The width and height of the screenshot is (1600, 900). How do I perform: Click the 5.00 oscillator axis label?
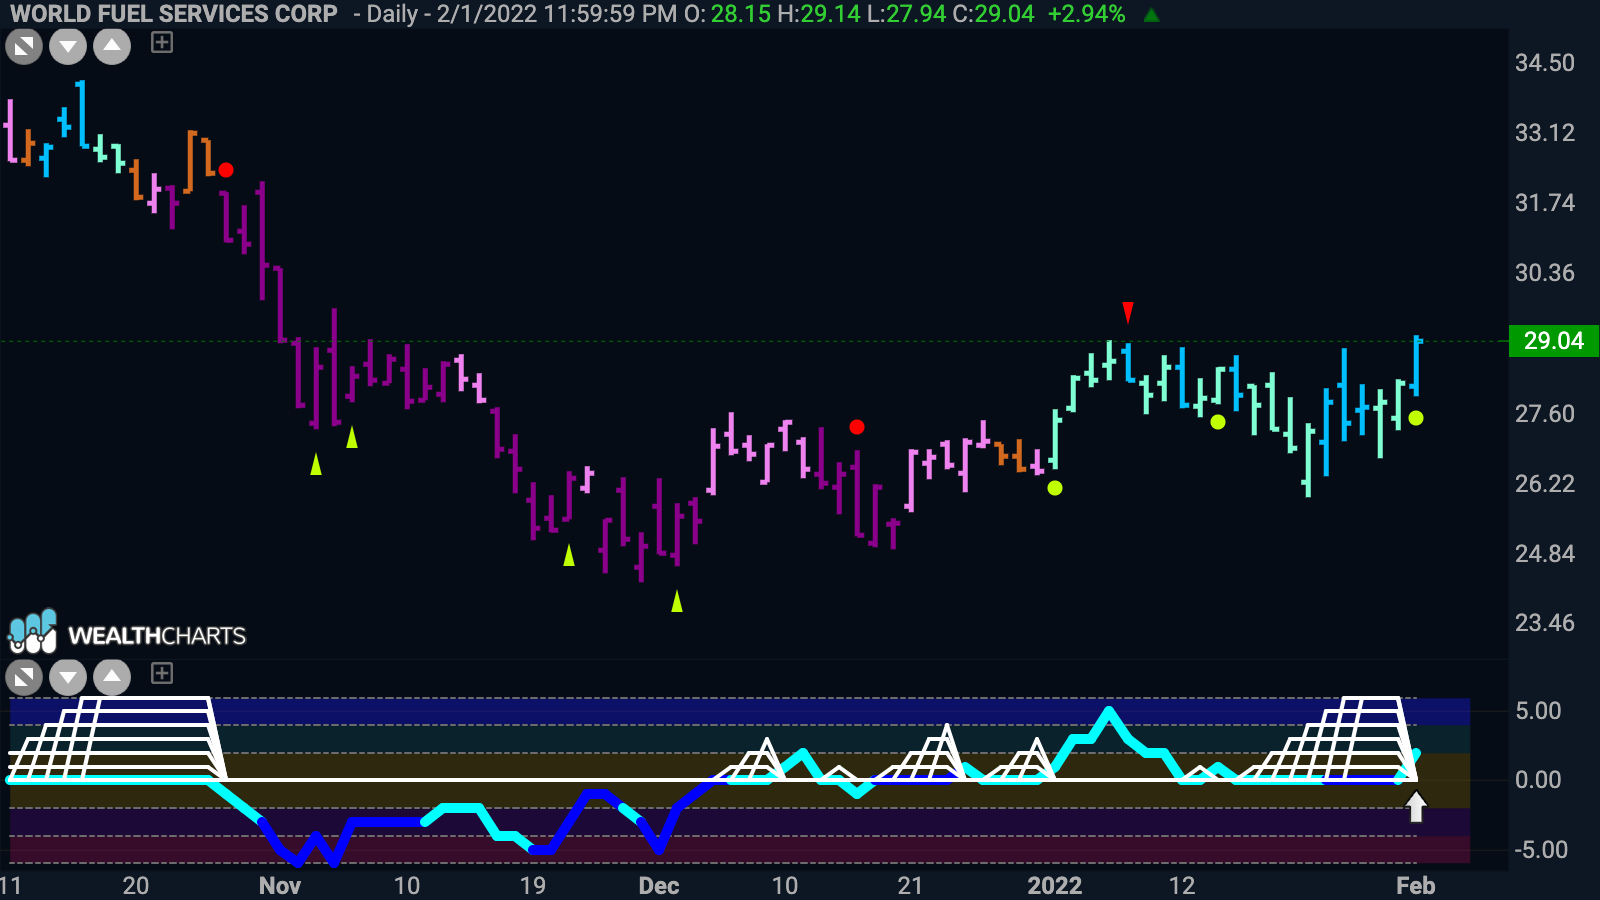click(x=1538, y=711)
